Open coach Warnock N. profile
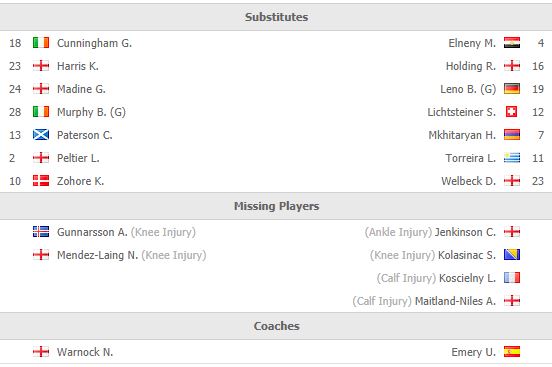Screen dimensions: 552x367 click(85, 352)
